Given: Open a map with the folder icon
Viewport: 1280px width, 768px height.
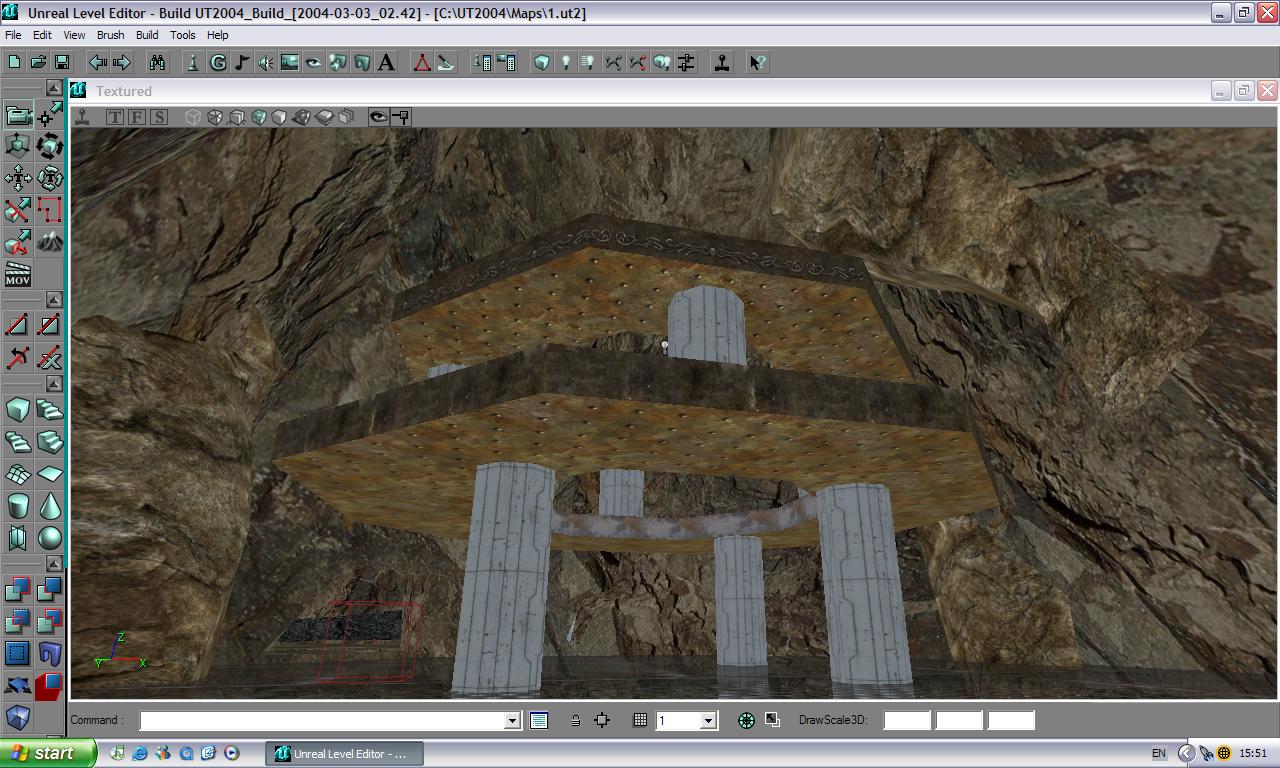Looking at the screenshot, I should 38,62.
